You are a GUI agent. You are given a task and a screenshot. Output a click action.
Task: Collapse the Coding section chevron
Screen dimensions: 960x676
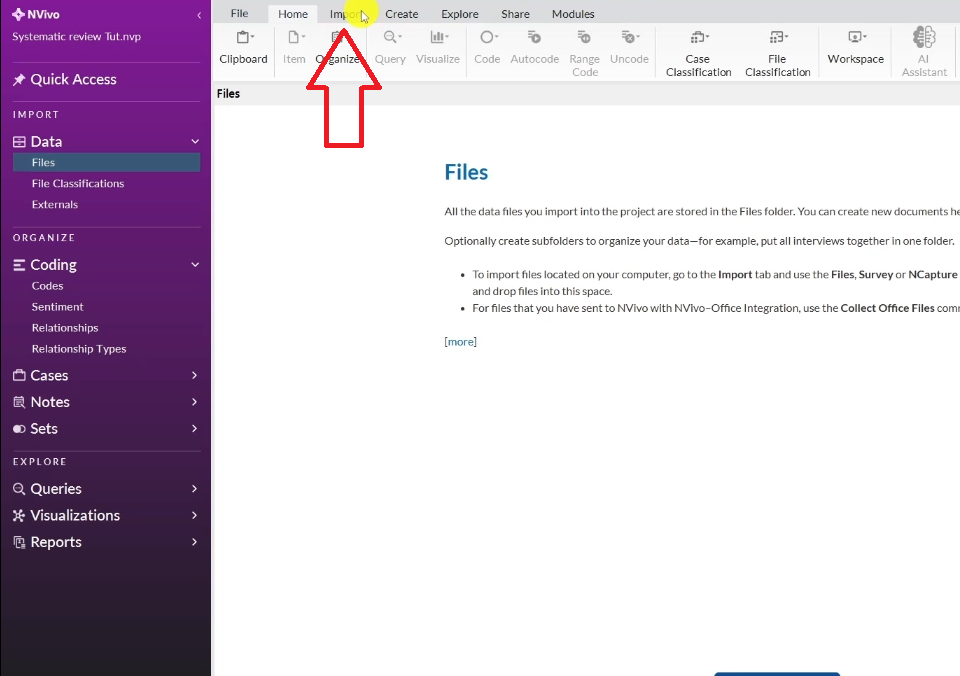click(x=195, y=265)
